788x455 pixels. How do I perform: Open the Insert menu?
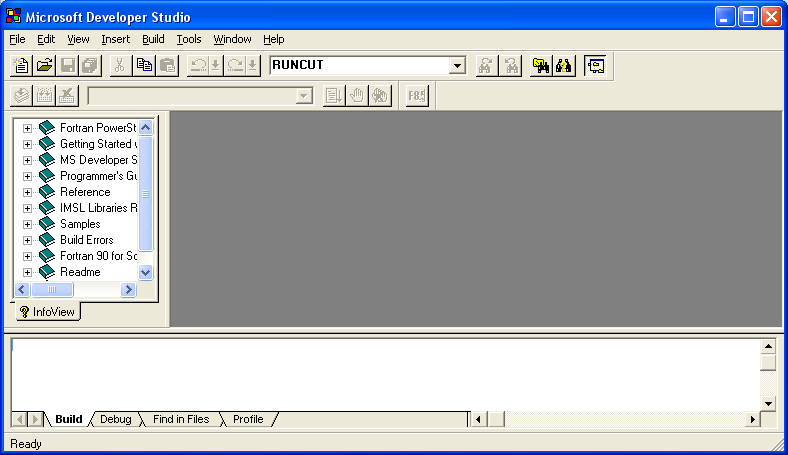coord(116,39)
